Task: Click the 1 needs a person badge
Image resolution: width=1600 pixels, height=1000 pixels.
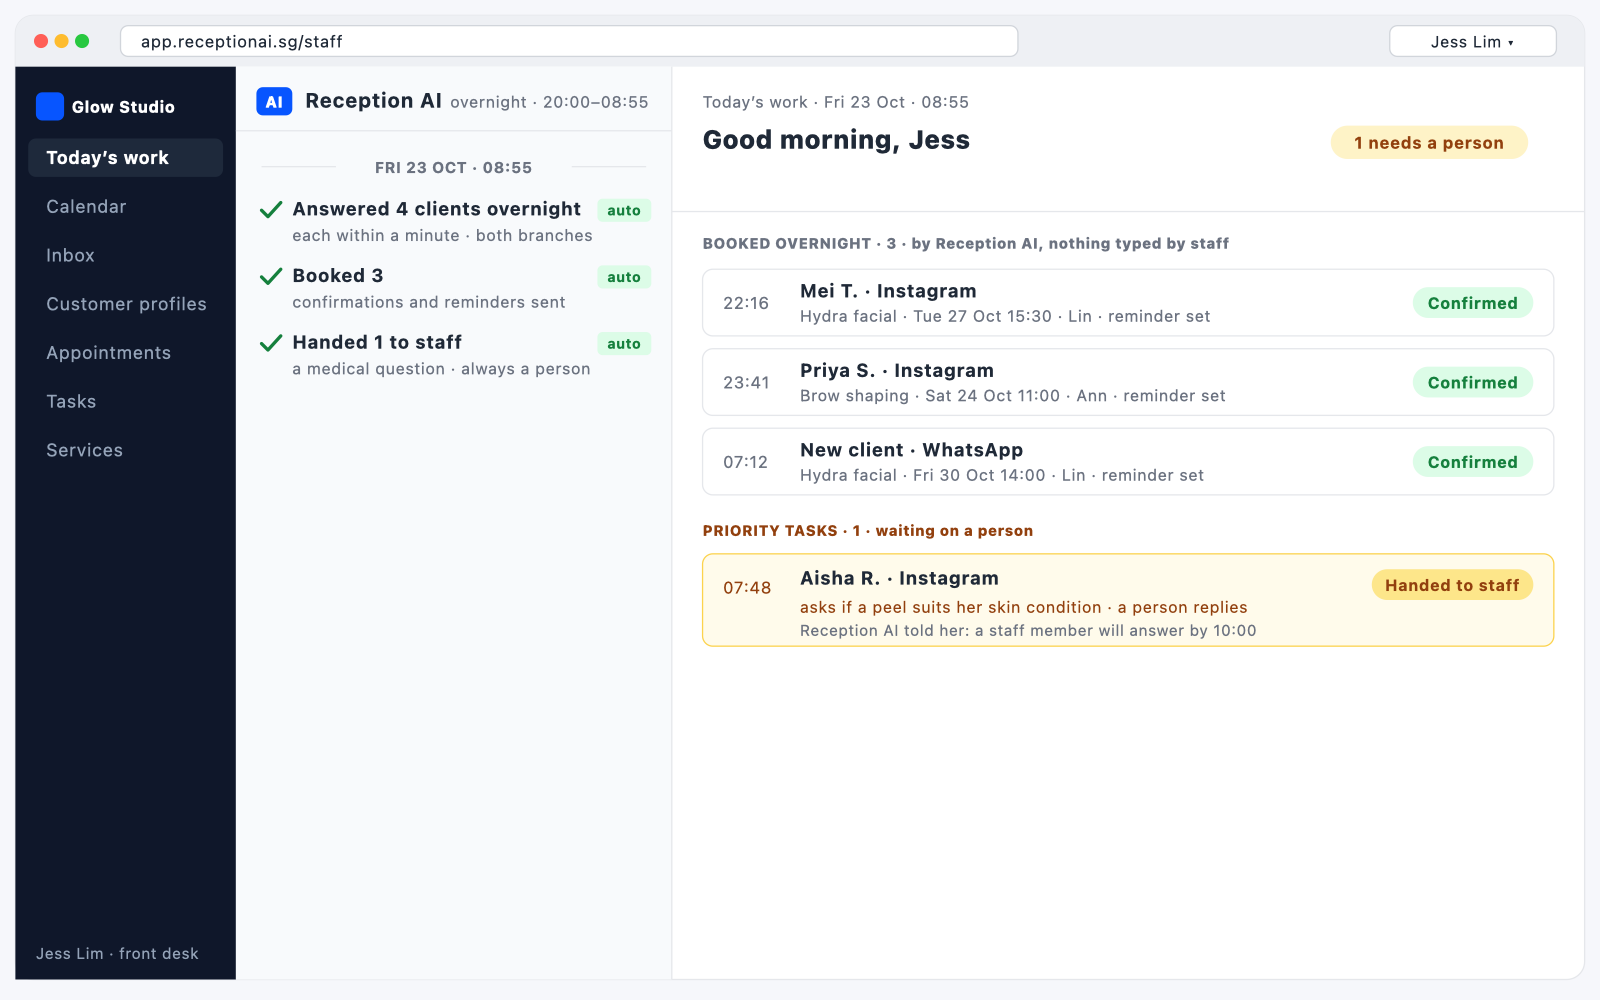Action: (1429, 143)
